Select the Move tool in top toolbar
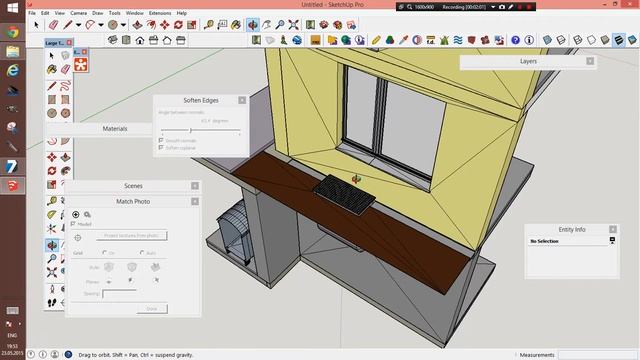 (164, 25)
